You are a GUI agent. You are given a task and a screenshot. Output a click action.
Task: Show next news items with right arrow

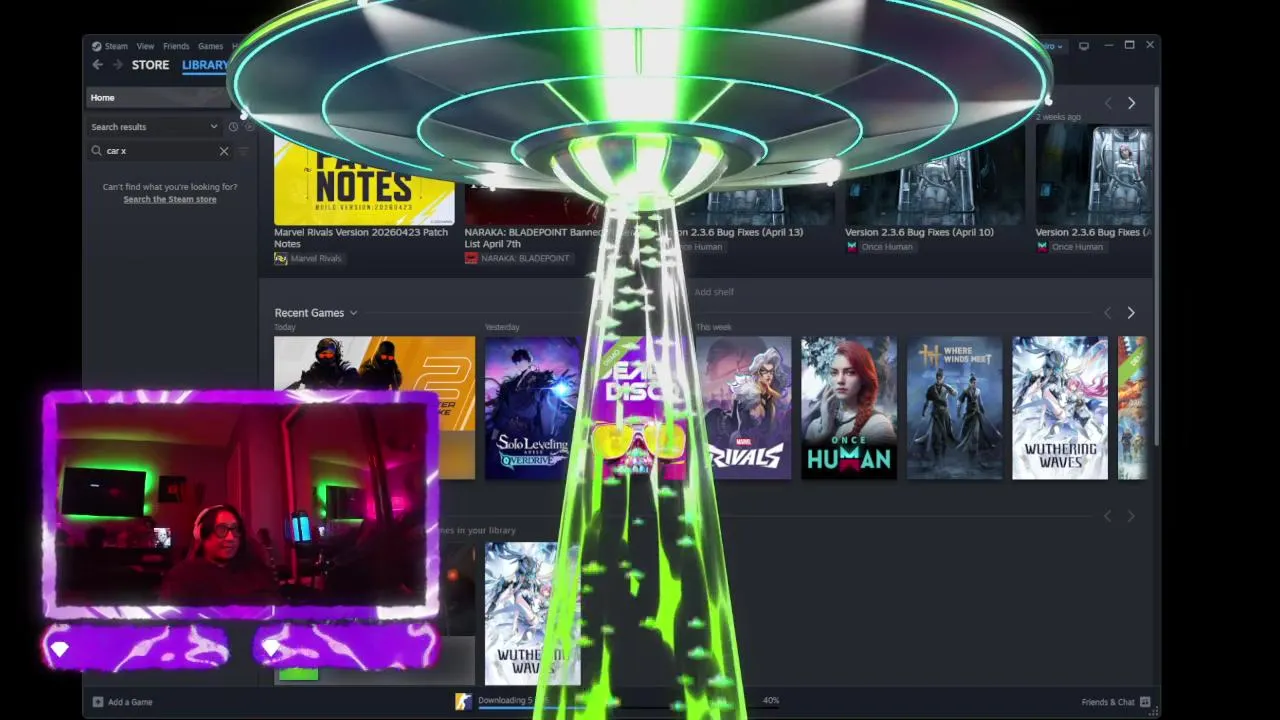[x=1131, y=103]
